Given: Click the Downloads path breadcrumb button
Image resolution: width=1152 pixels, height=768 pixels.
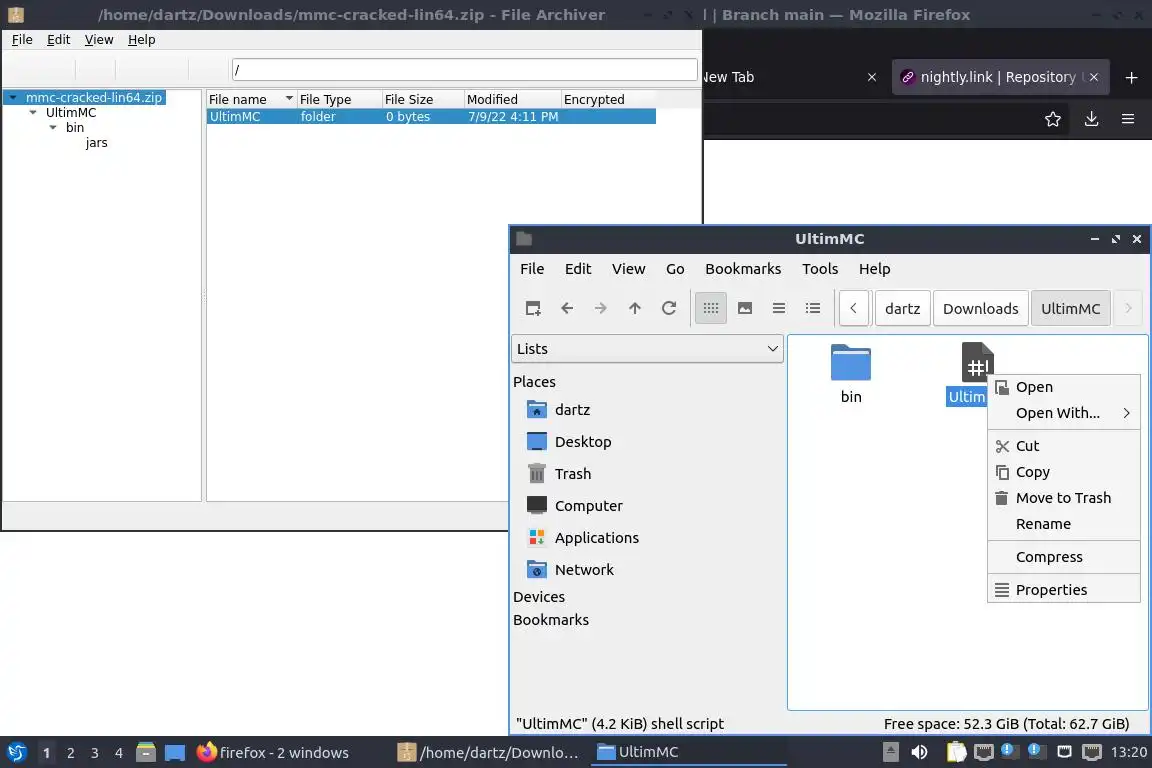Looking at the screenshot, I should point(980,309).
